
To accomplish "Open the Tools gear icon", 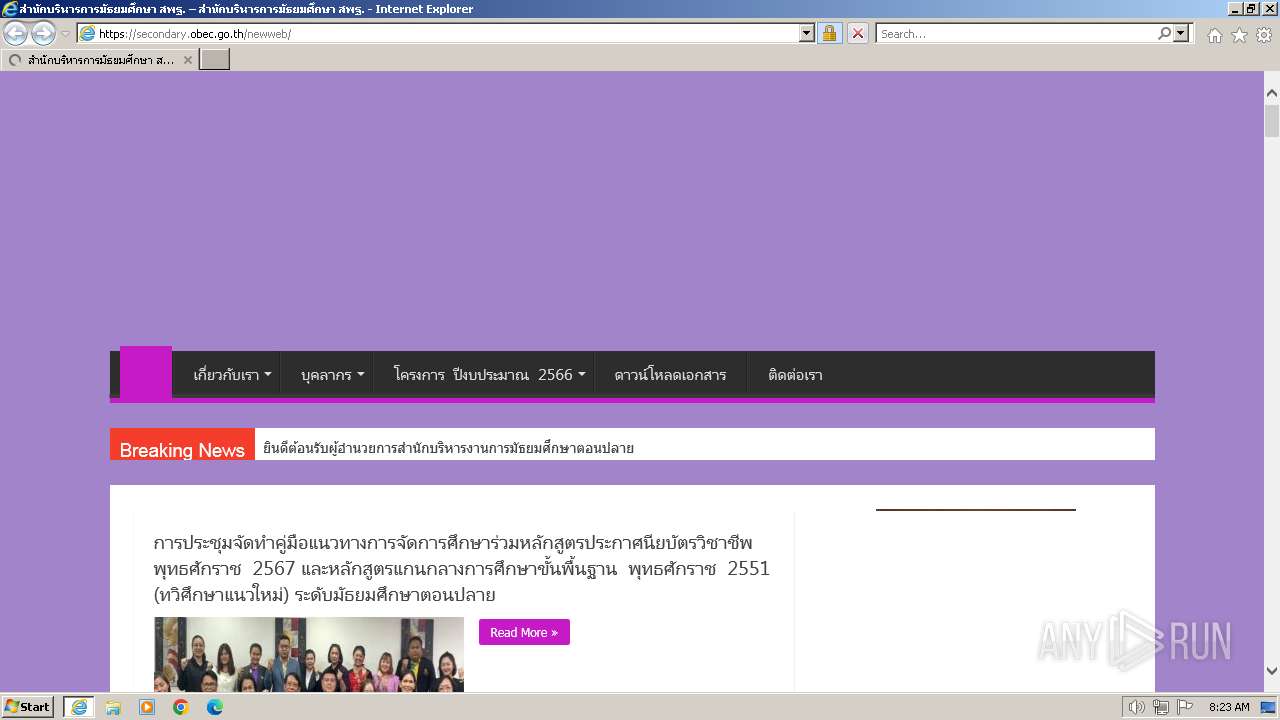I will [x=1264, y=35].
